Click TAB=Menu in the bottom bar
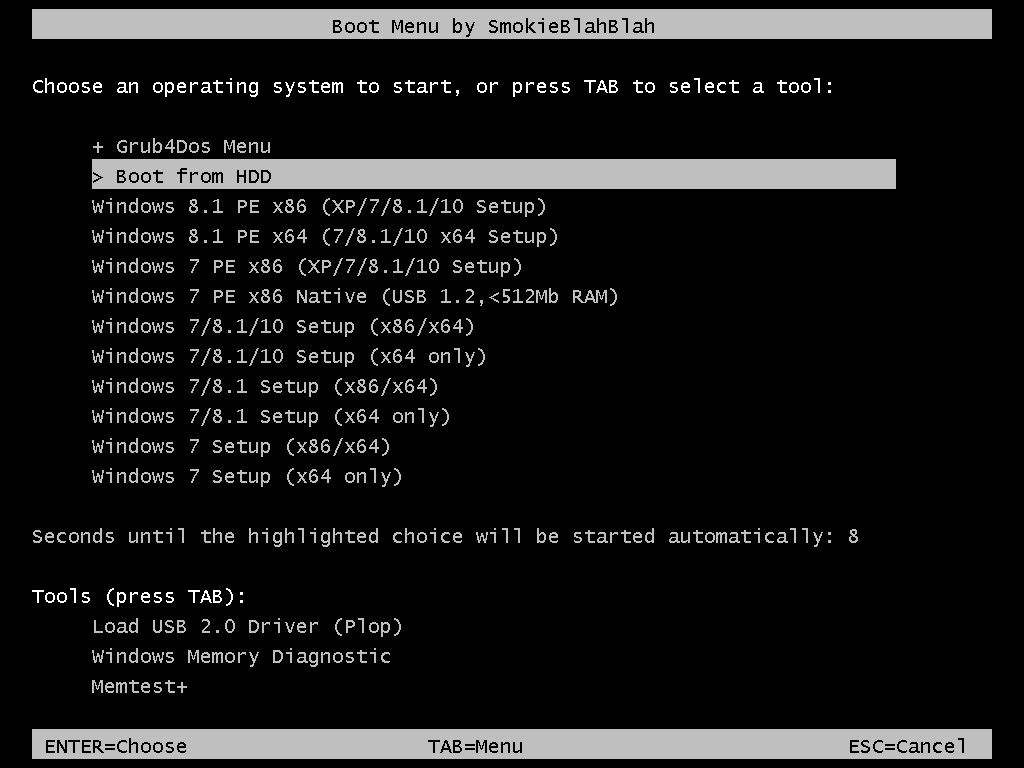This screenshot has width=1024, height=768. [x=475, y=746]
